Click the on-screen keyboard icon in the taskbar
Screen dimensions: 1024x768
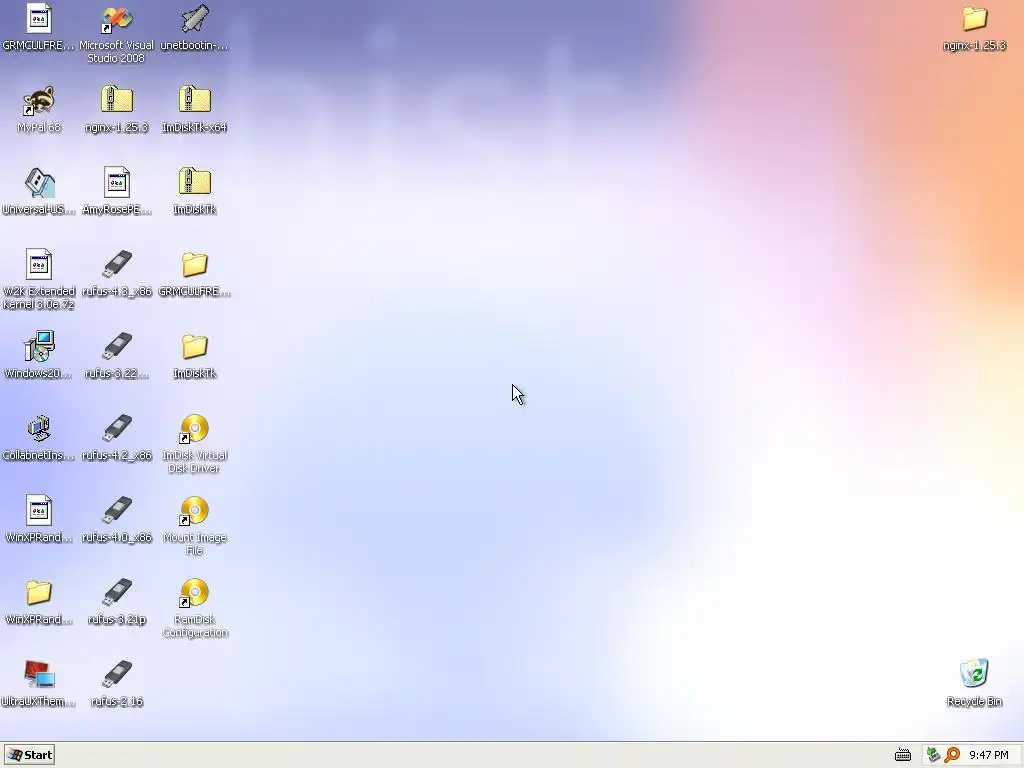903,756
